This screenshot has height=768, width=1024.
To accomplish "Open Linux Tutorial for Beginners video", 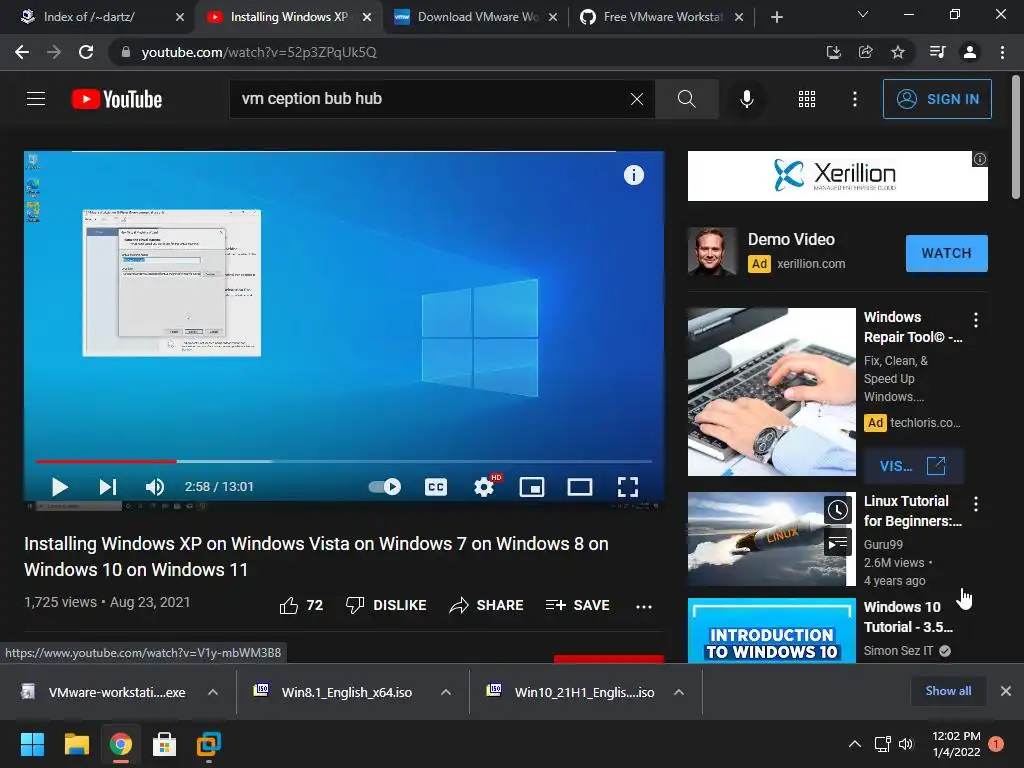I will click(912, 511).
